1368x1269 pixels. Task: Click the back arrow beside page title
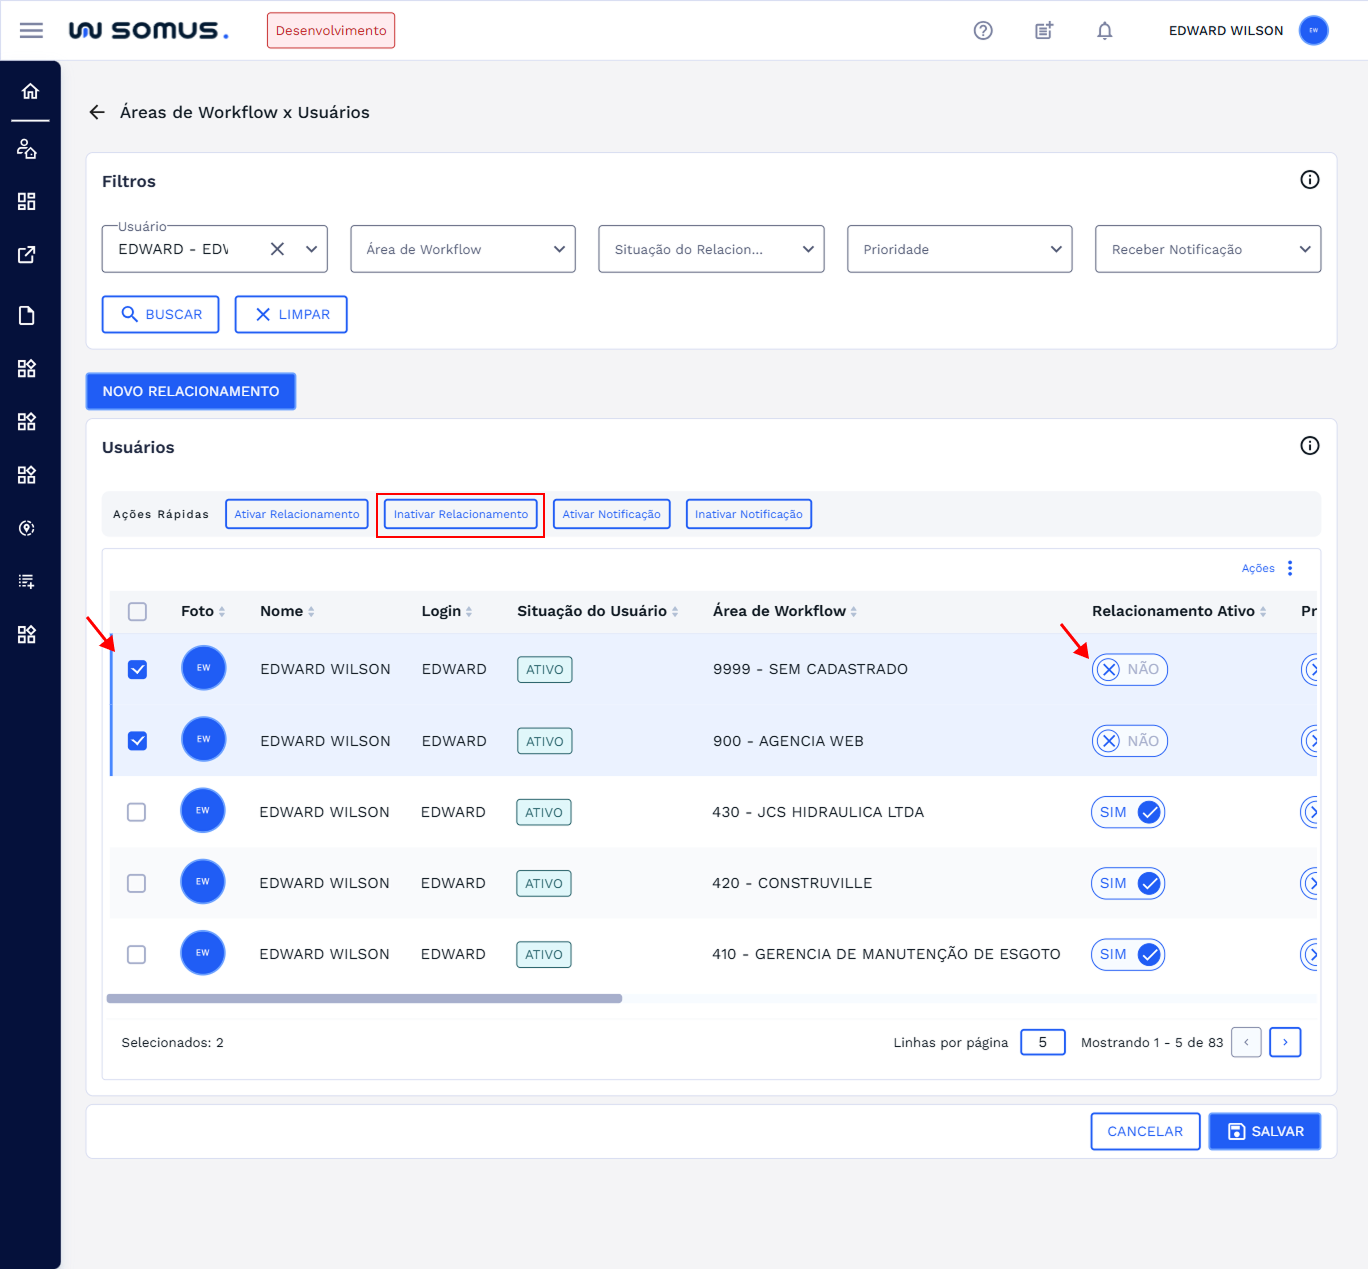(97, 112)
